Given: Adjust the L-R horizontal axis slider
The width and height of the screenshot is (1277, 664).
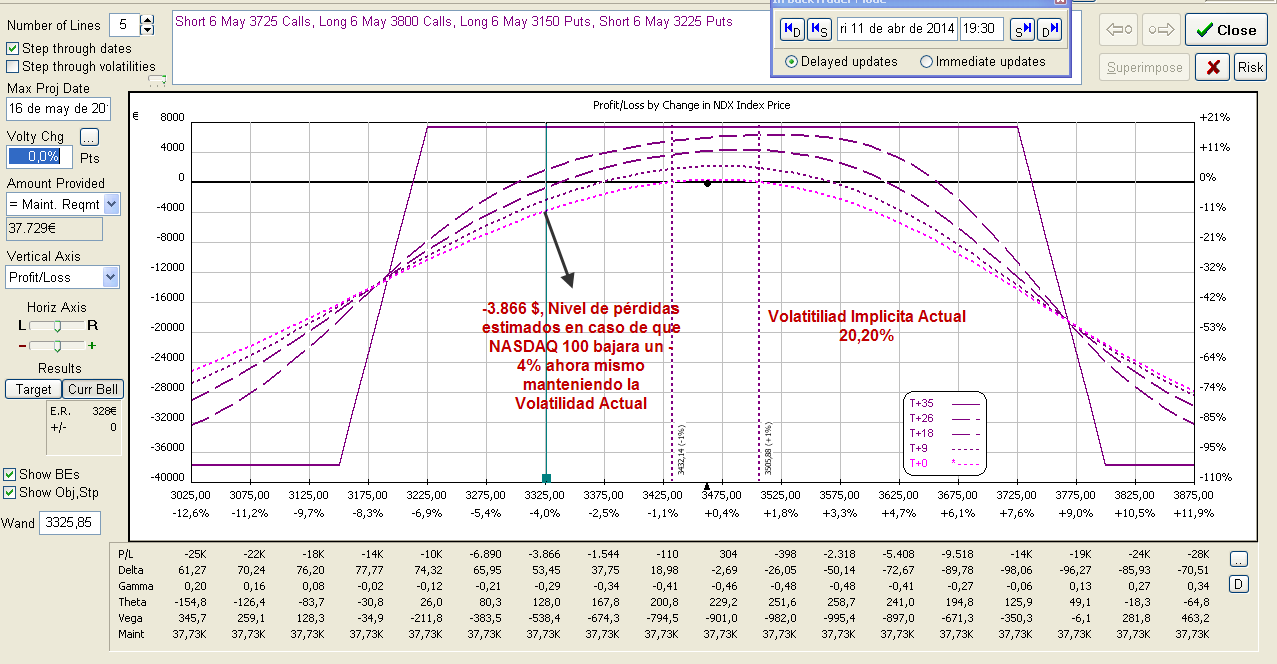Looking at the screenshot, I should click(58, 325).
